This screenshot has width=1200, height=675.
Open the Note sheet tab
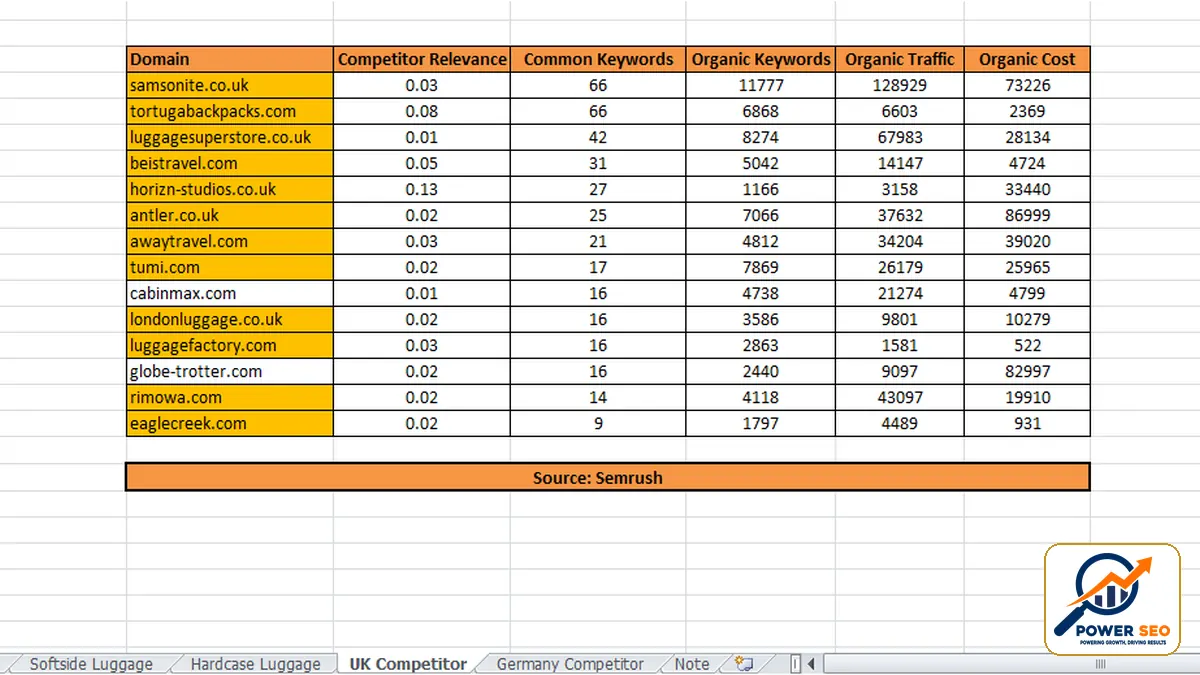pos(692,663)
